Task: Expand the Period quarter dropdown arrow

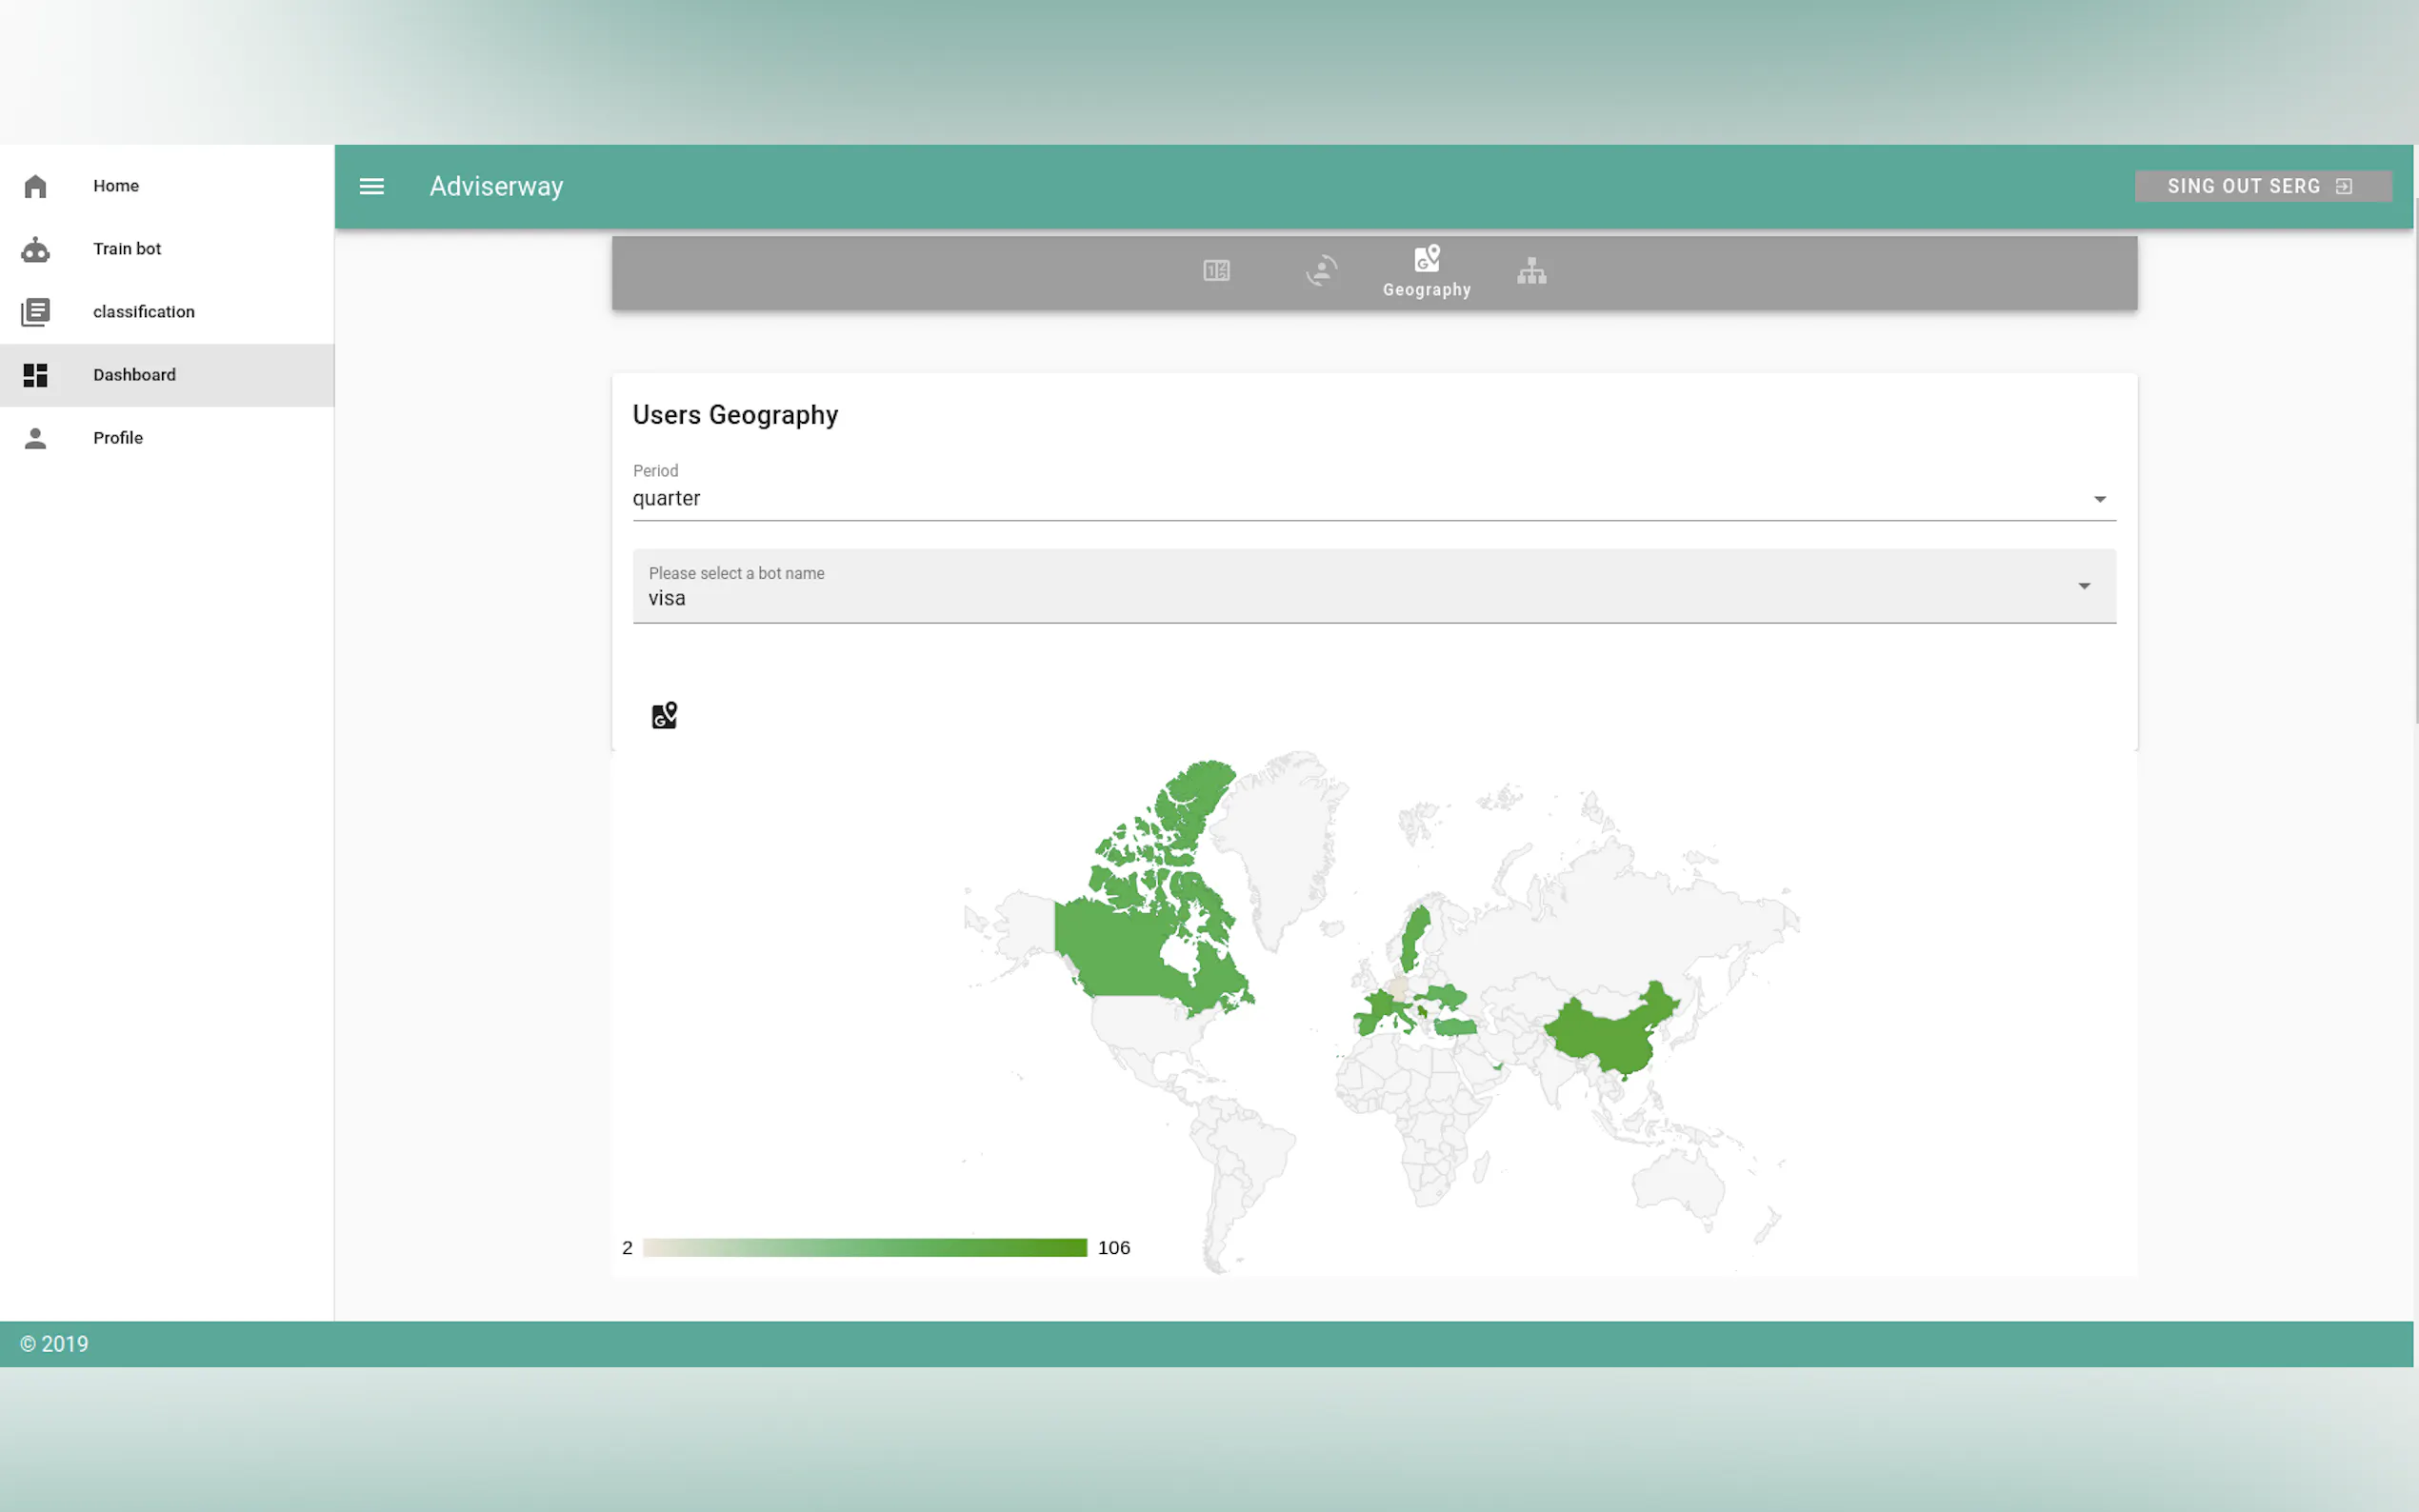Action: tap(2099, 499)
